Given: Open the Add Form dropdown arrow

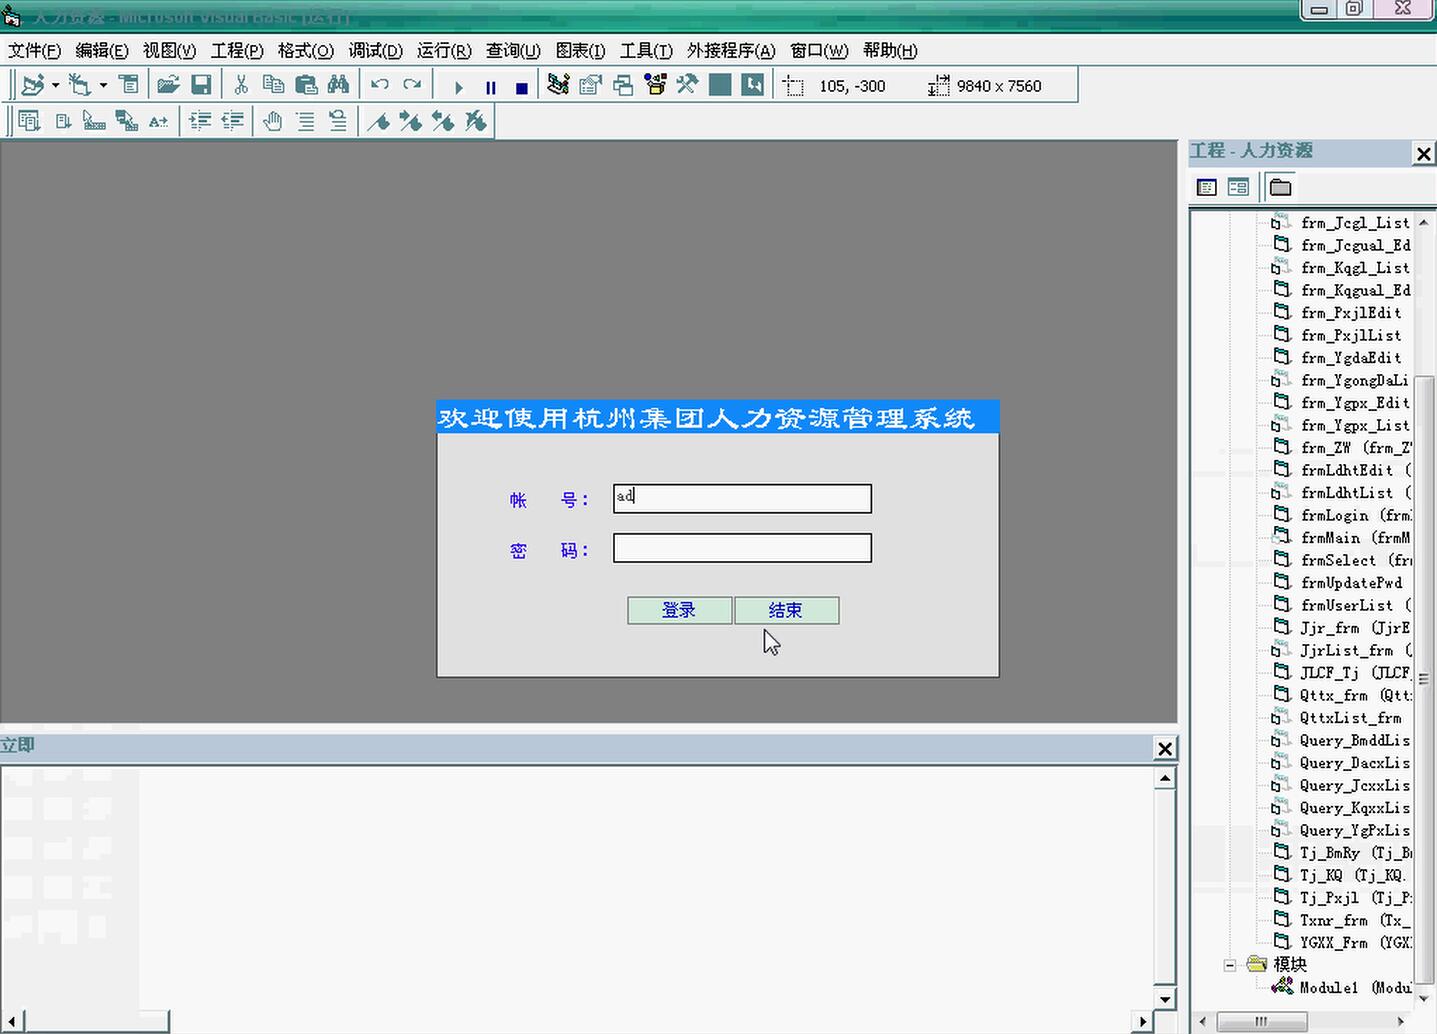Looking at the screenshot, I should click(x=103, y=86).
